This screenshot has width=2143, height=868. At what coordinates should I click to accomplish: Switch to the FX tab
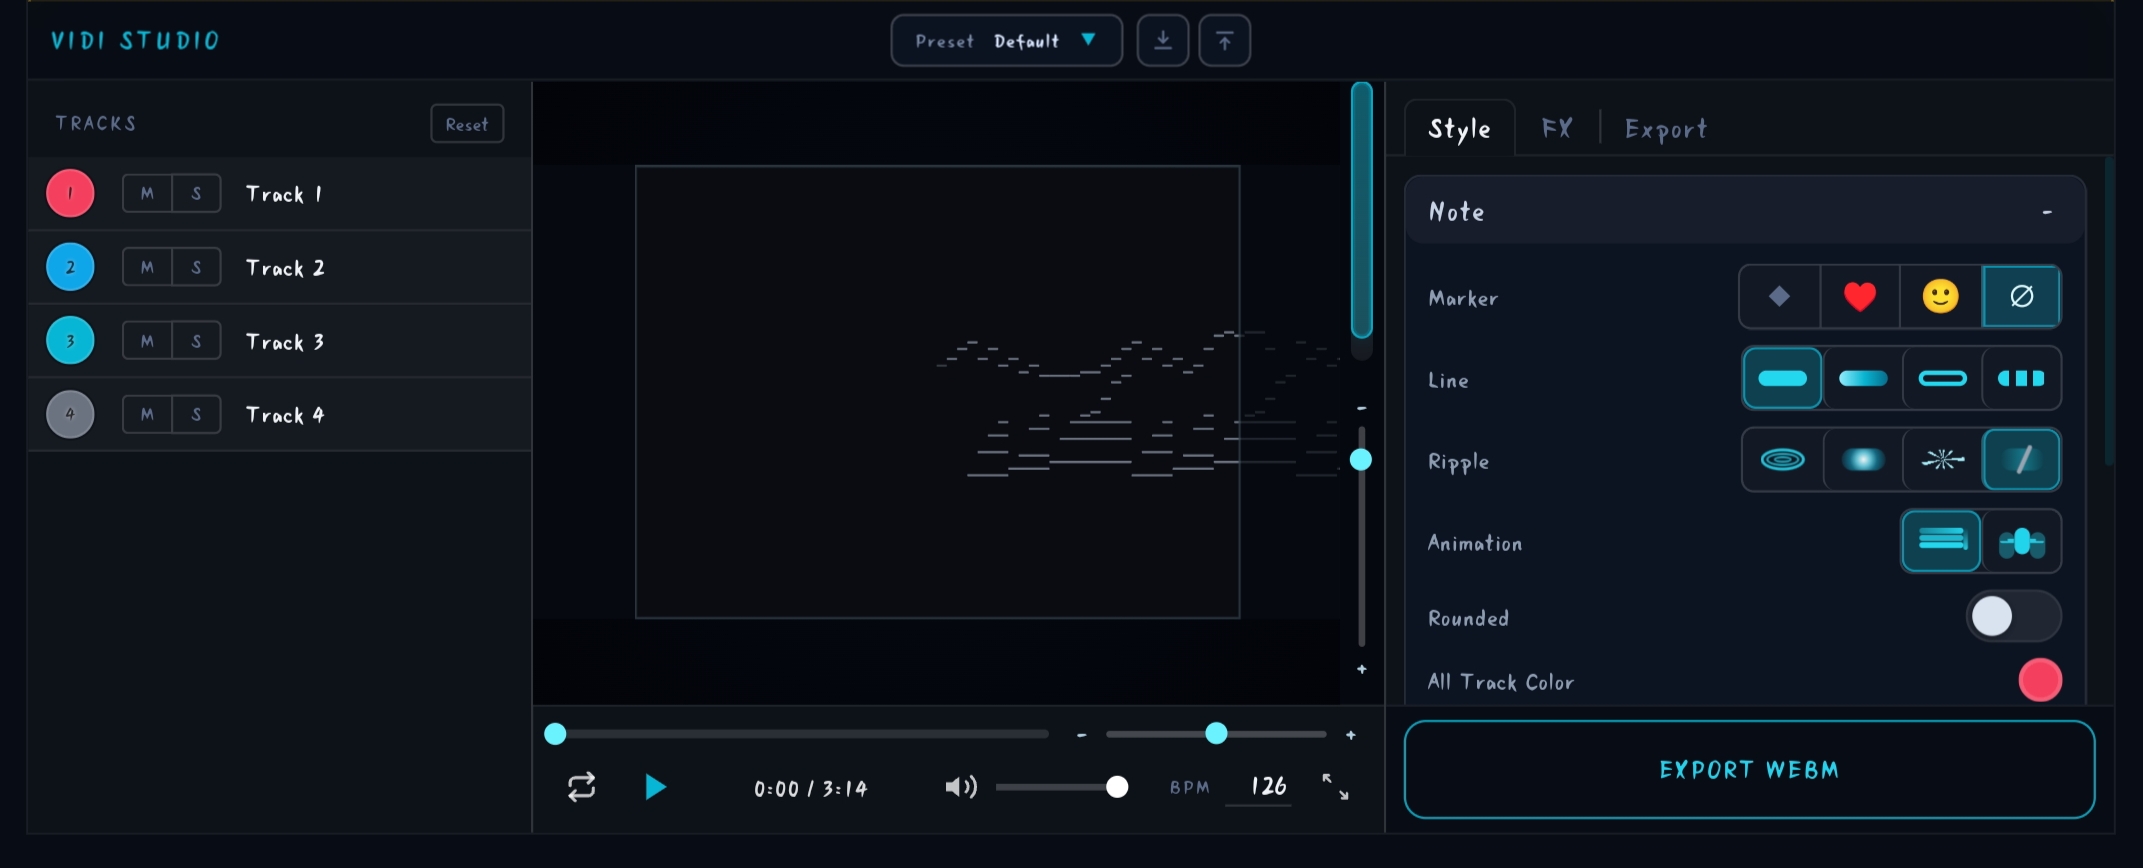click(x=1556, y=129)
